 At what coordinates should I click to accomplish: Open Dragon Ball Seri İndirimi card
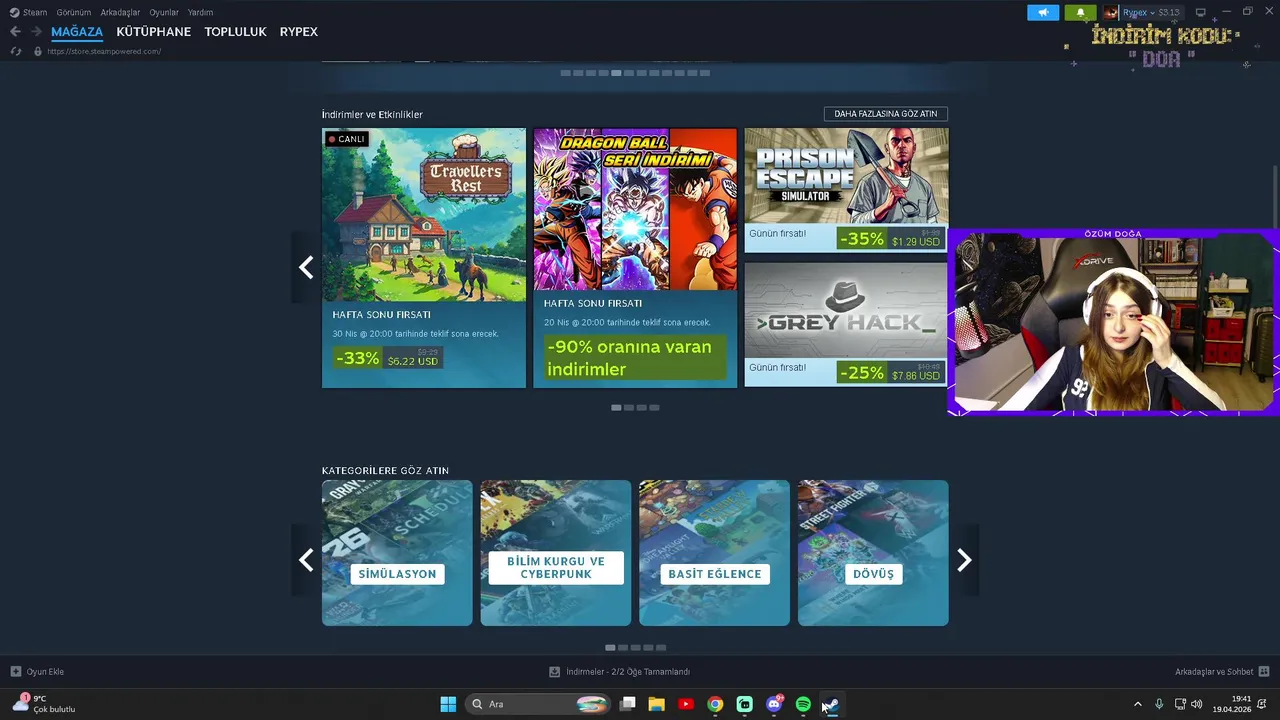click(635, 258)
